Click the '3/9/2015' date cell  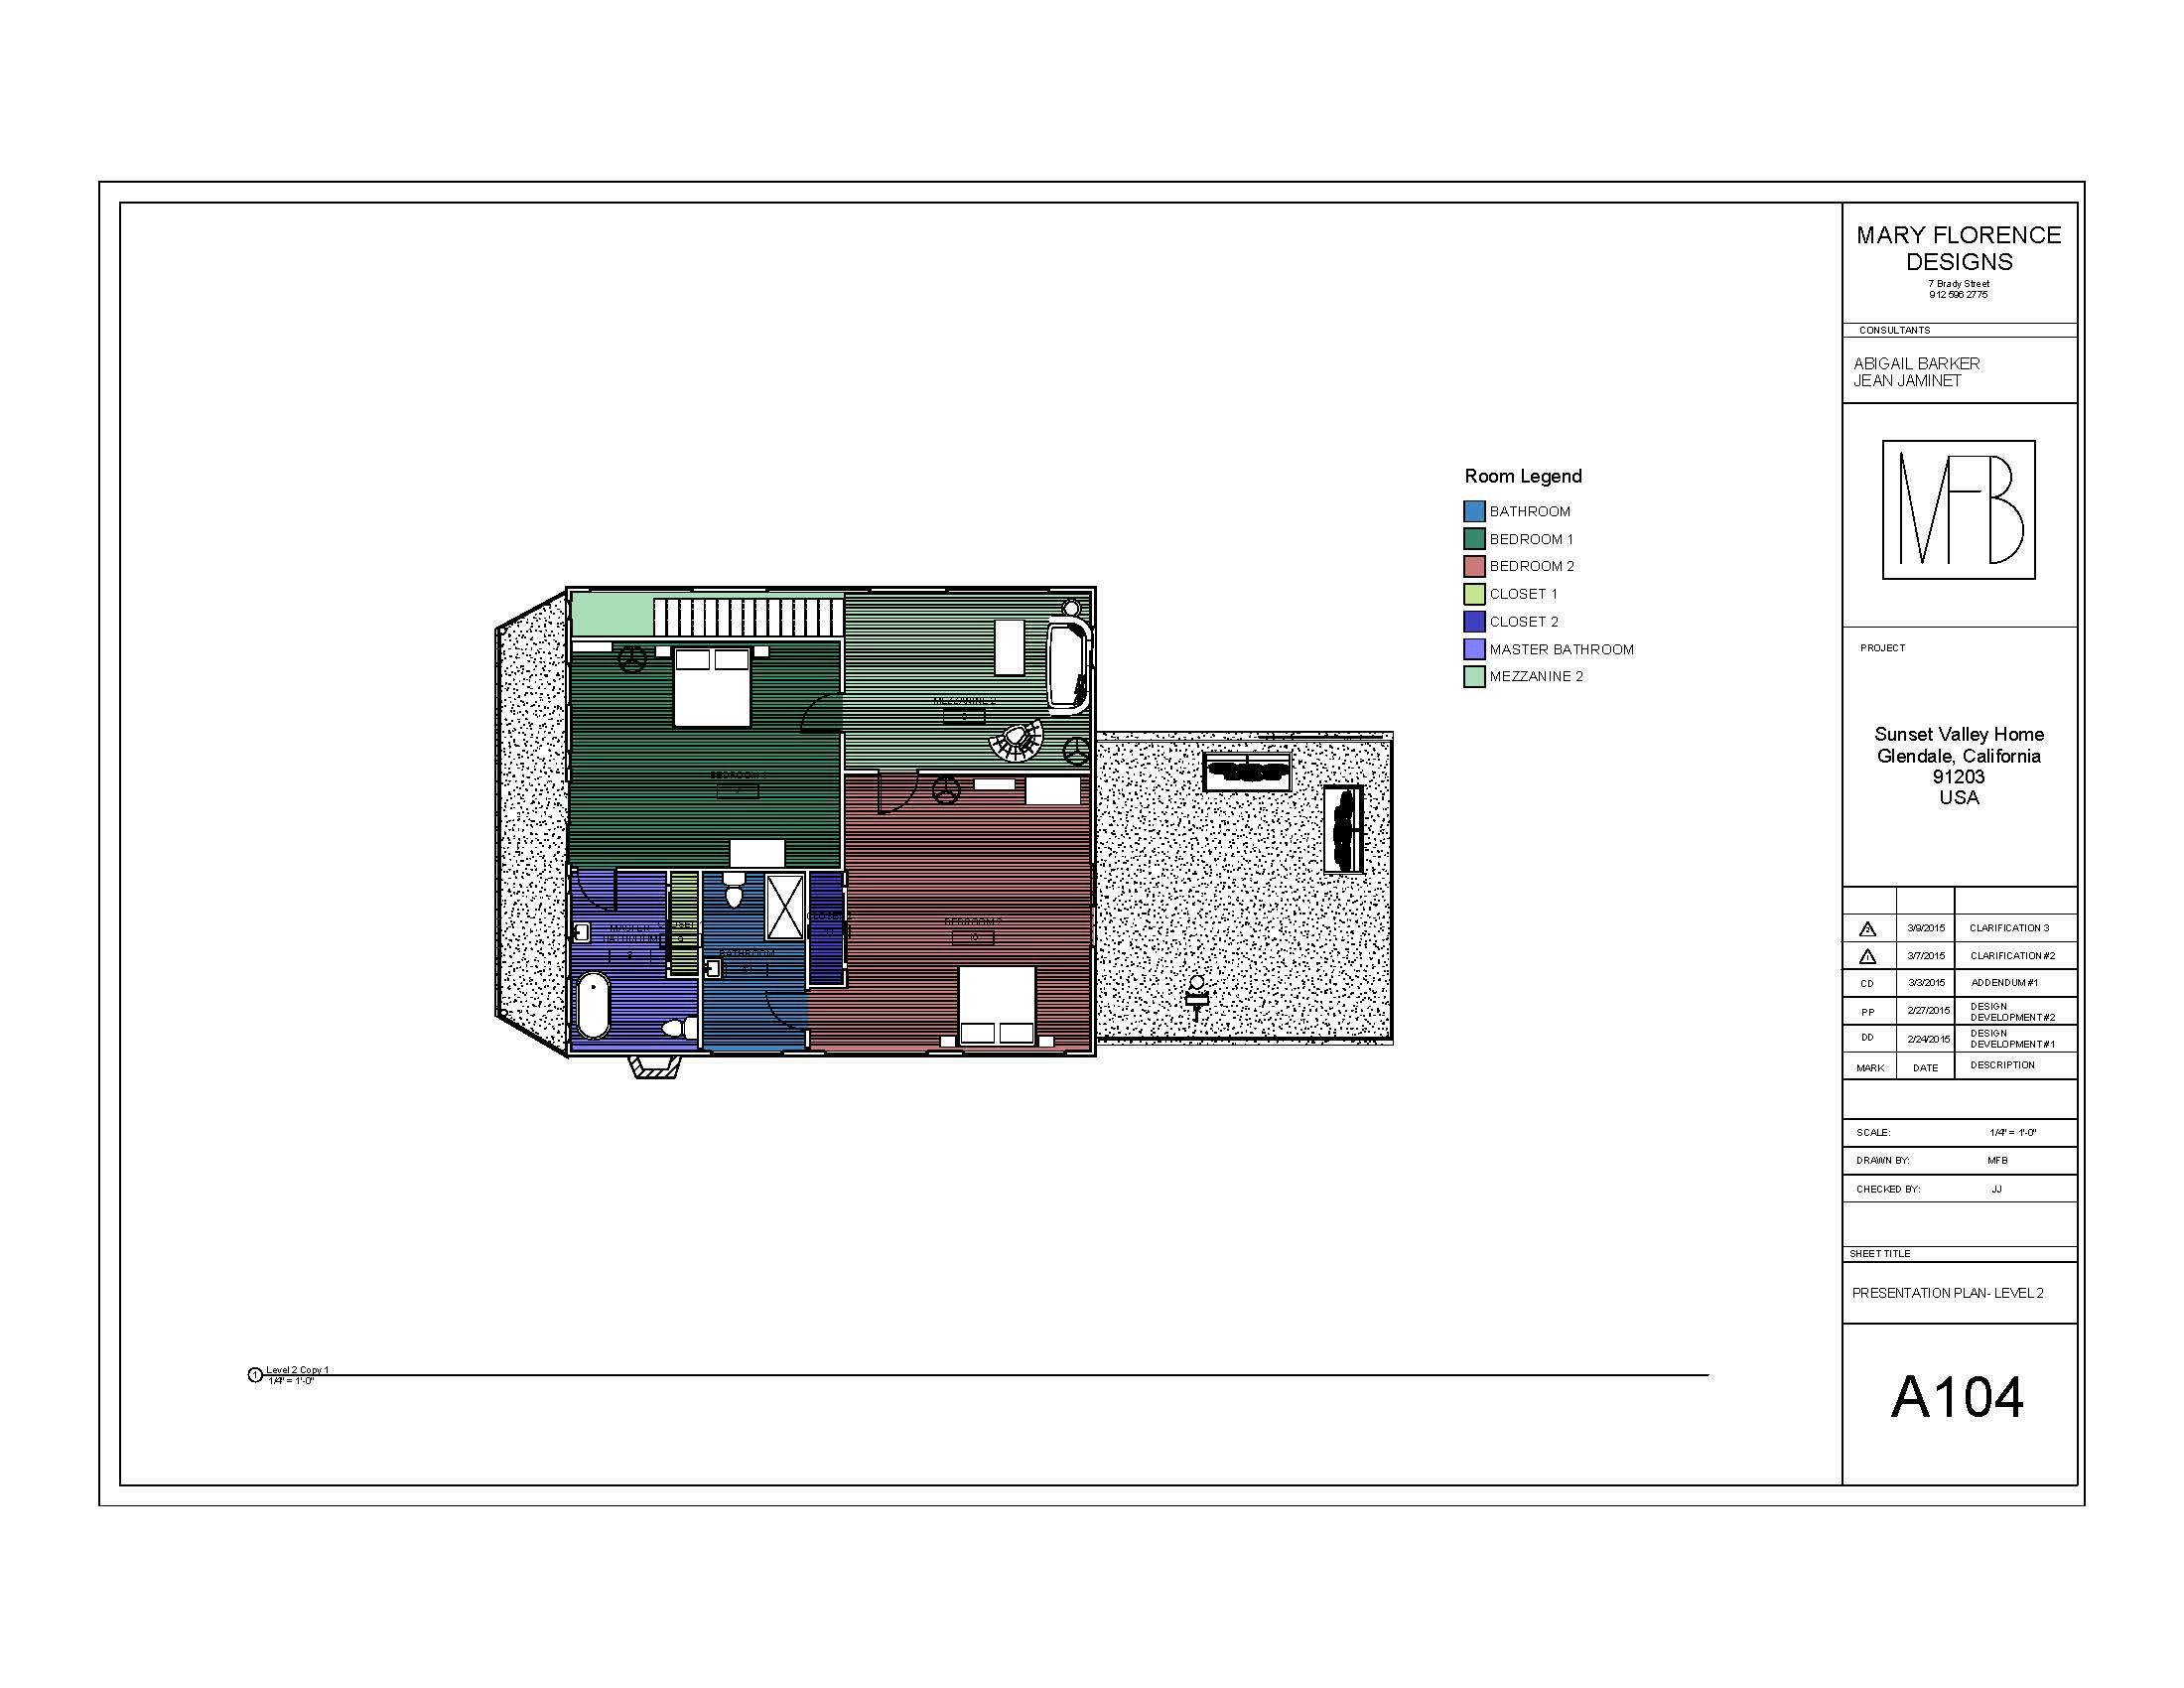click(x=1926, y=928)
